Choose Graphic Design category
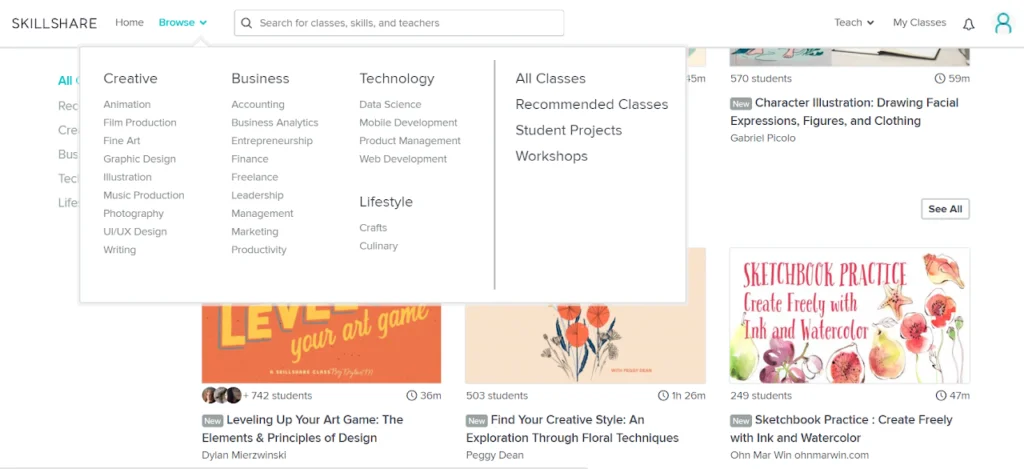 click(x=139, y=159)
